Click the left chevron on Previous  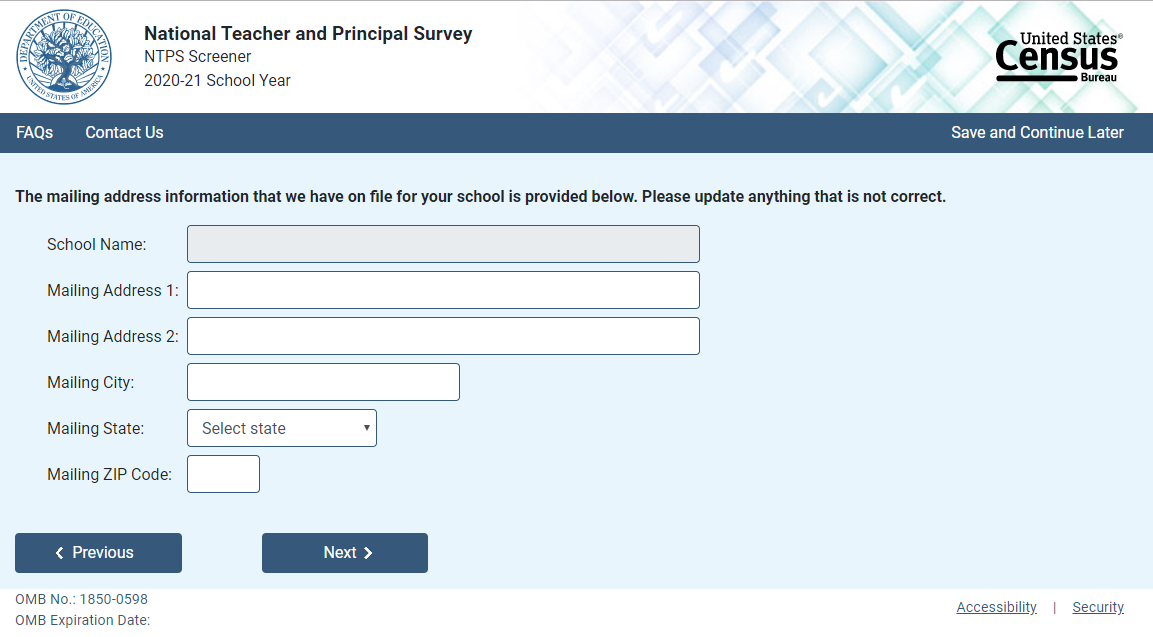(60, 553)
